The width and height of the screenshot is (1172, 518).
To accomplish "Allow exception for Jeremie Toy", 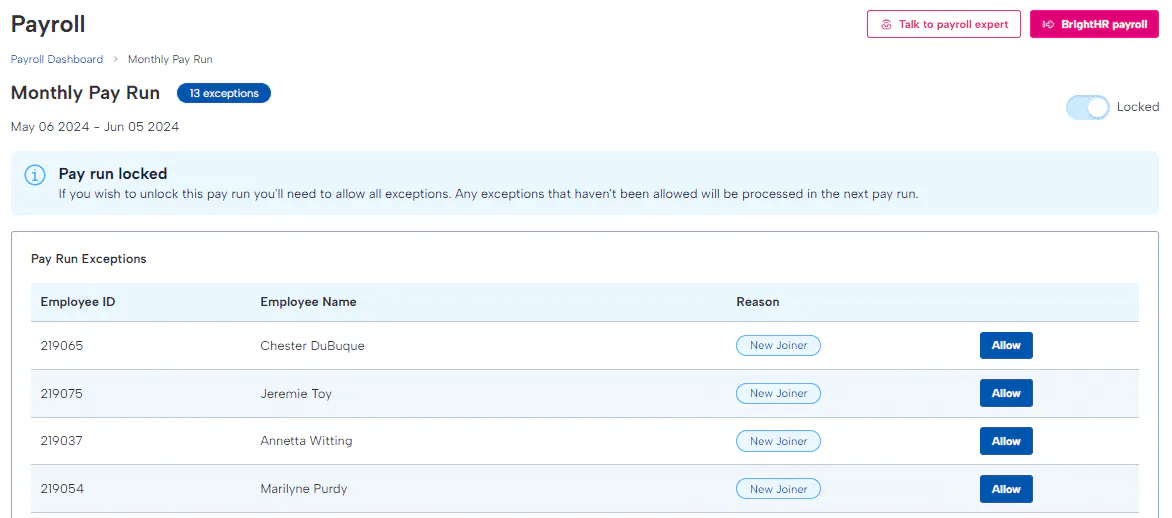I will coord(1005,394).
